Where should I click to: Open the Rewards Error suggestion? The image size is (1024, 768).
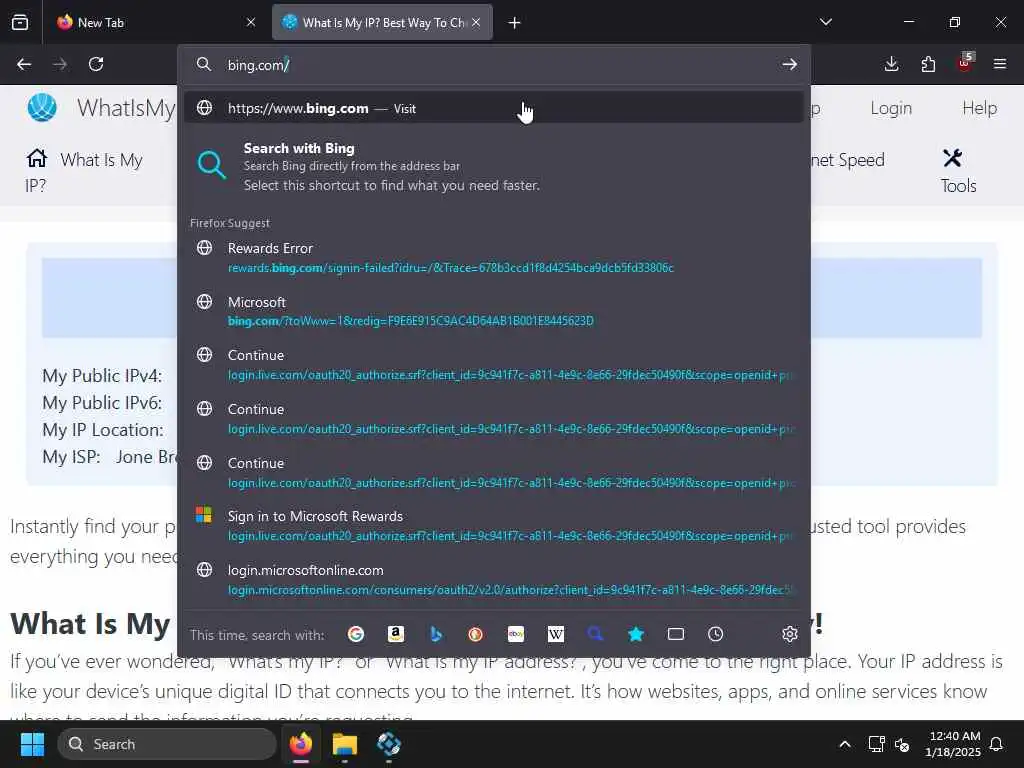click(494, 257)
